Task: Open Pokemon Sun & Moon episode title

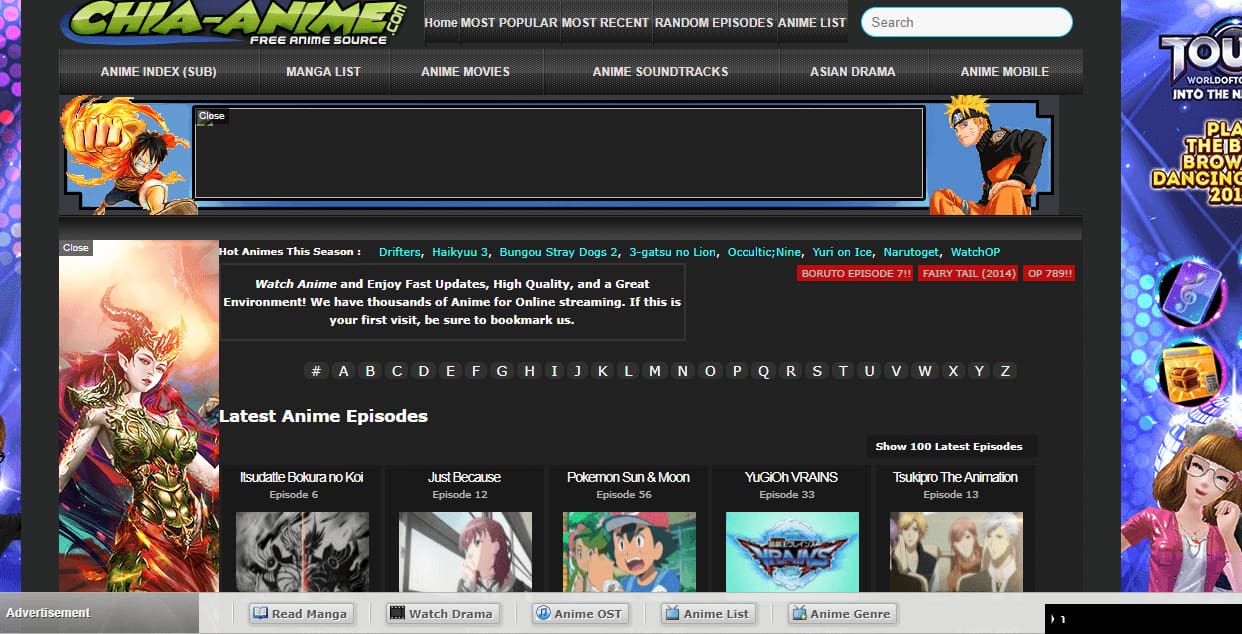Action: [x=628, y=477]
